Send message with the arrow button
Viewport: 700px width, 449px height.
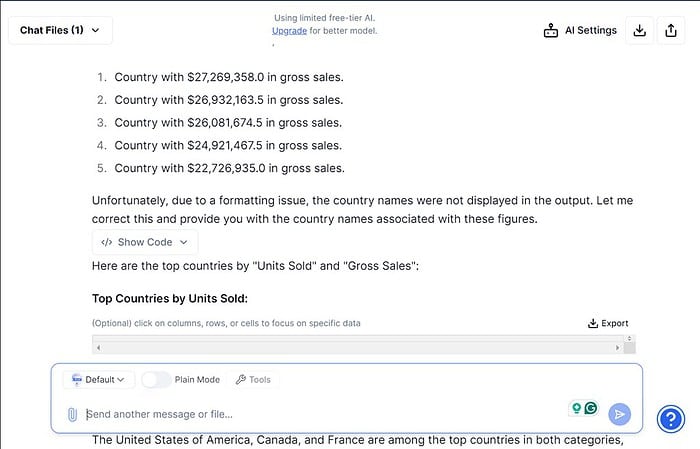tap(620, 414)
